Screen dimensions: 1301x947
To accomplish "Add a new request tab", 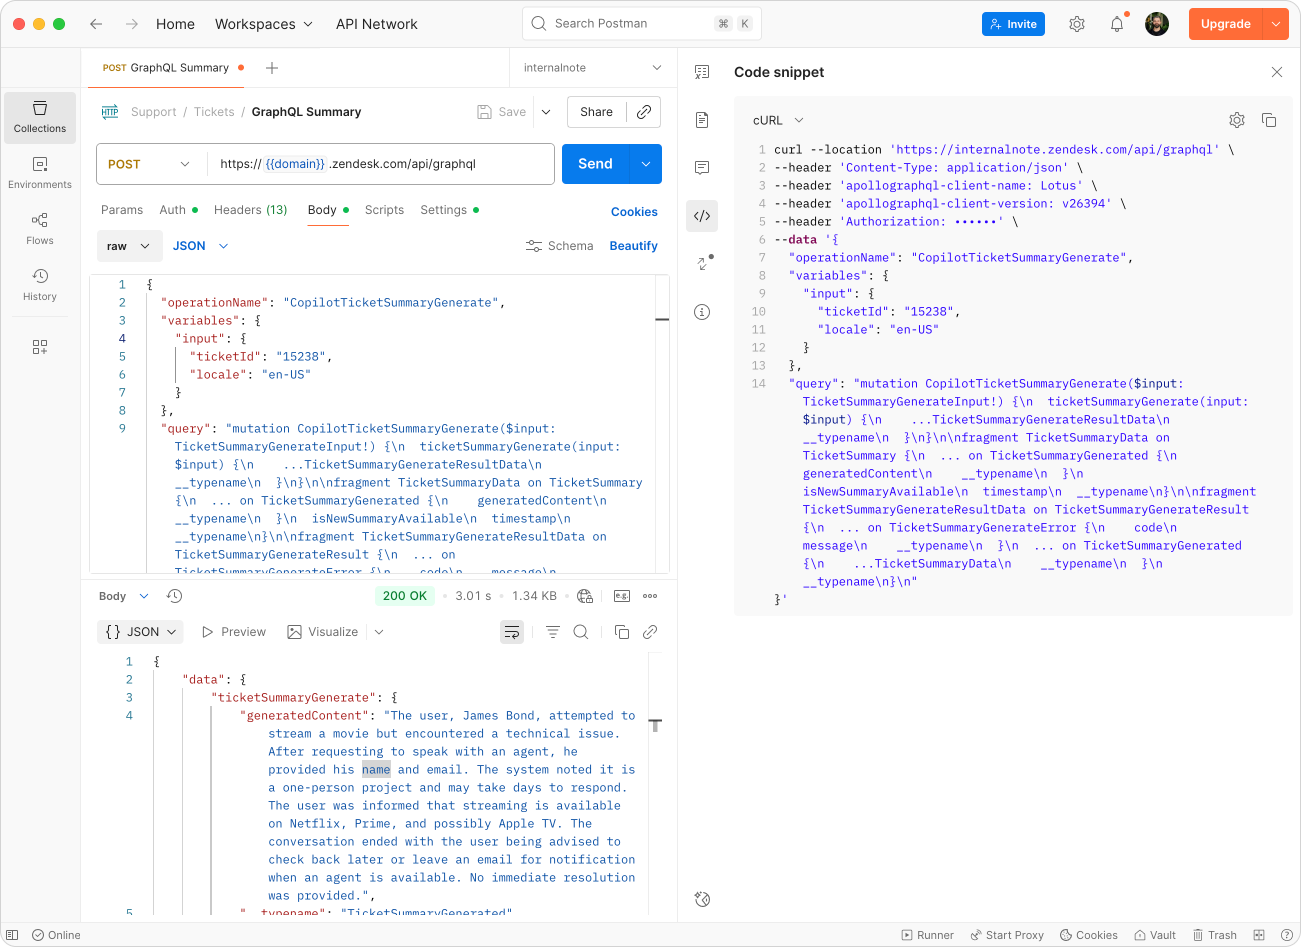I will [272, 68].
